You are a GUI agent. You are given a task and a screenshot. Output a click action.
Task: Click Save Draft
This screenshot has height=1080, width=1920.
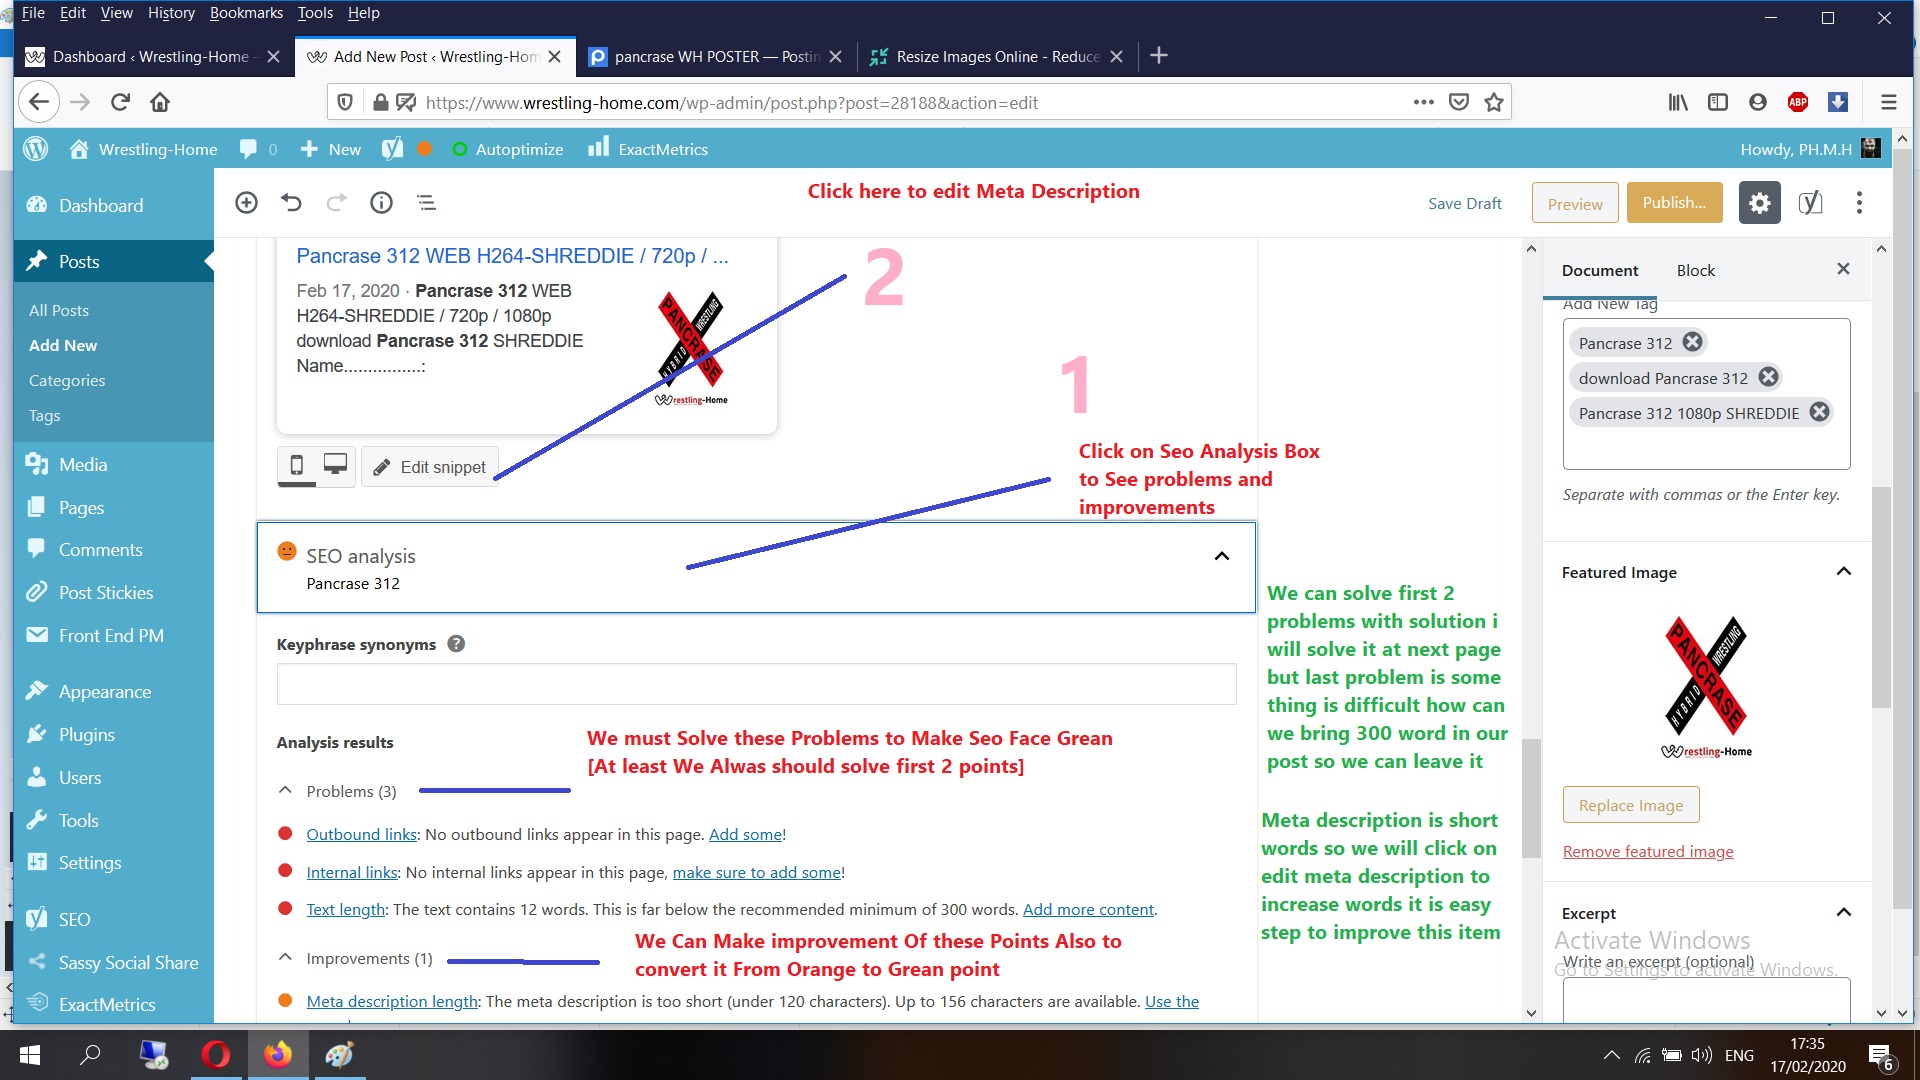pos(1464,203)
